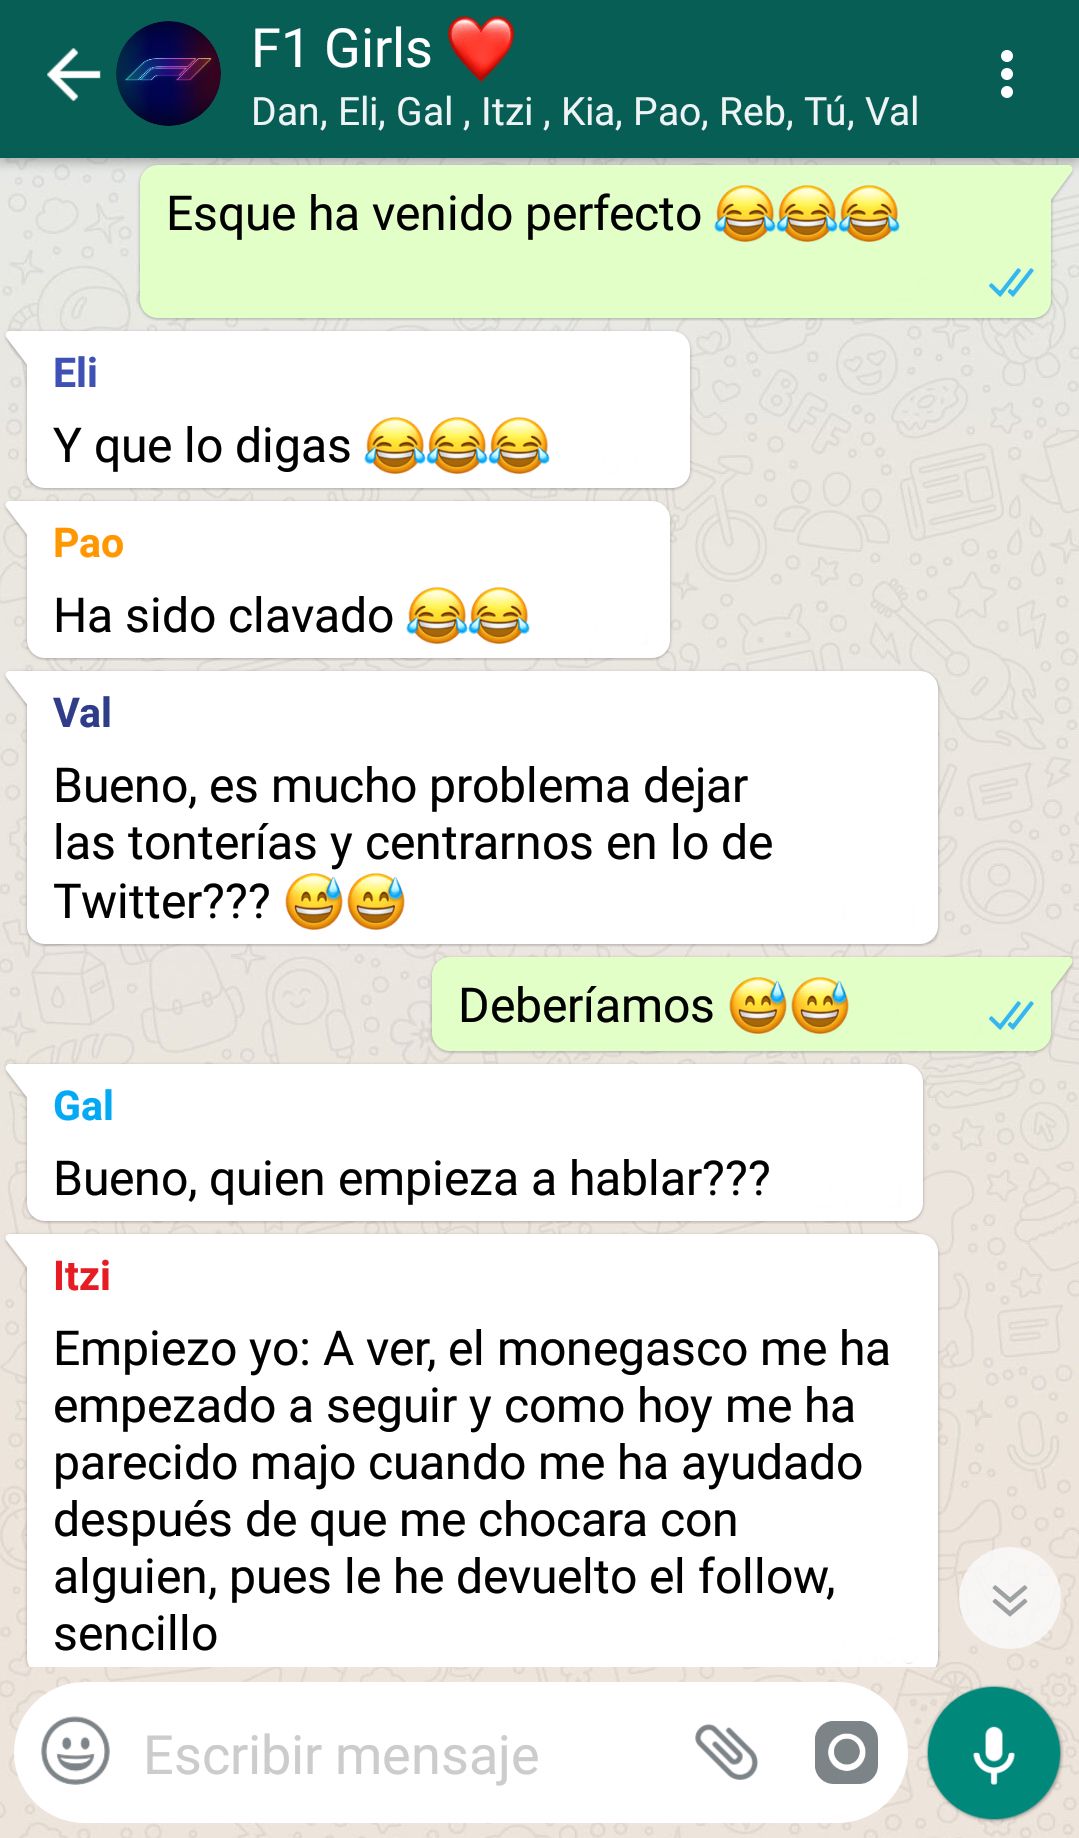Open the emoji picker smiley icon
Screen dimensions: 1079x1838
point(75,1752)
